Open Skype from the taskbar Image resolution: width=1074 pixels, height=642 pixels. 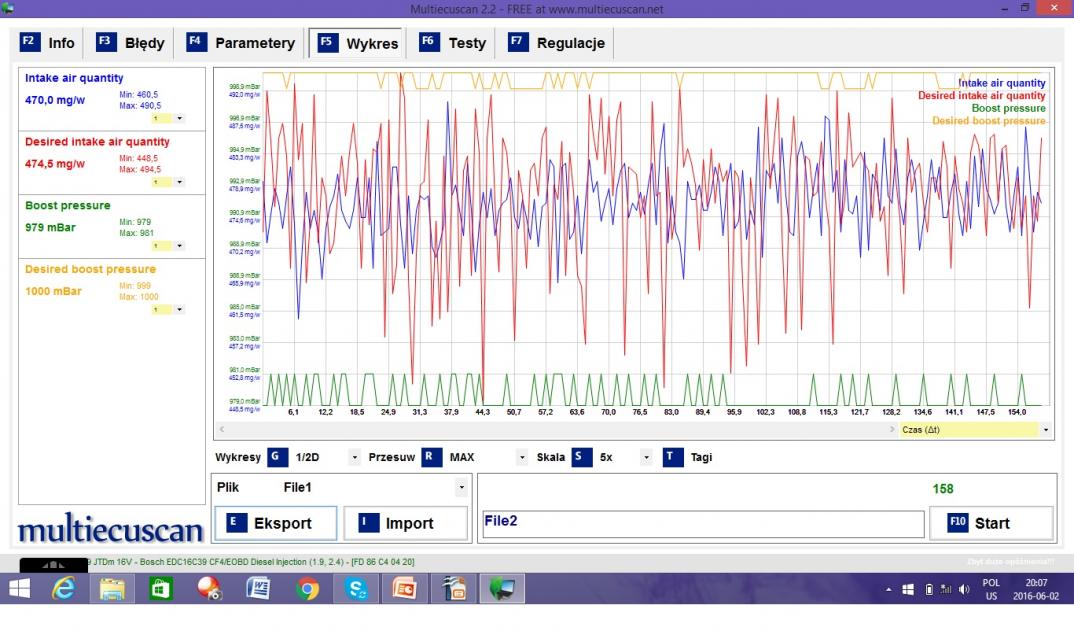click(x=356, y=590)
